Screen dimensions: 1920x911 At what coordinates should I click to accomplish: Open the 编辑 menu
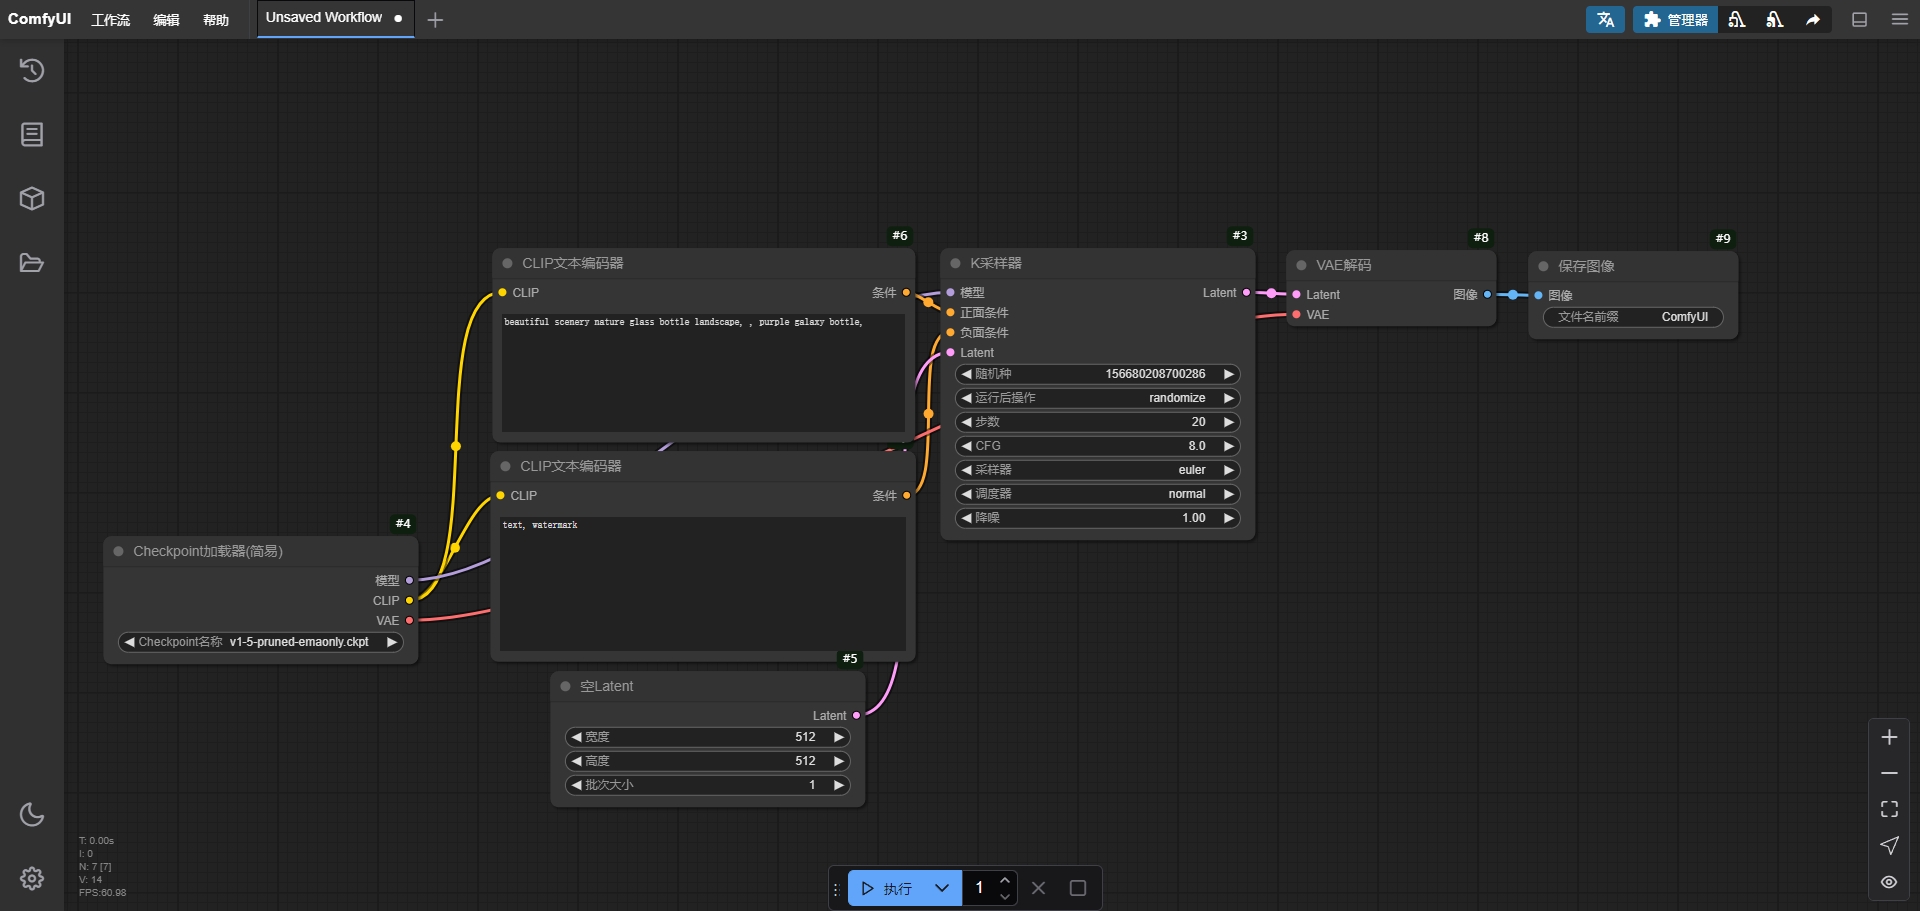coord(166,20)
